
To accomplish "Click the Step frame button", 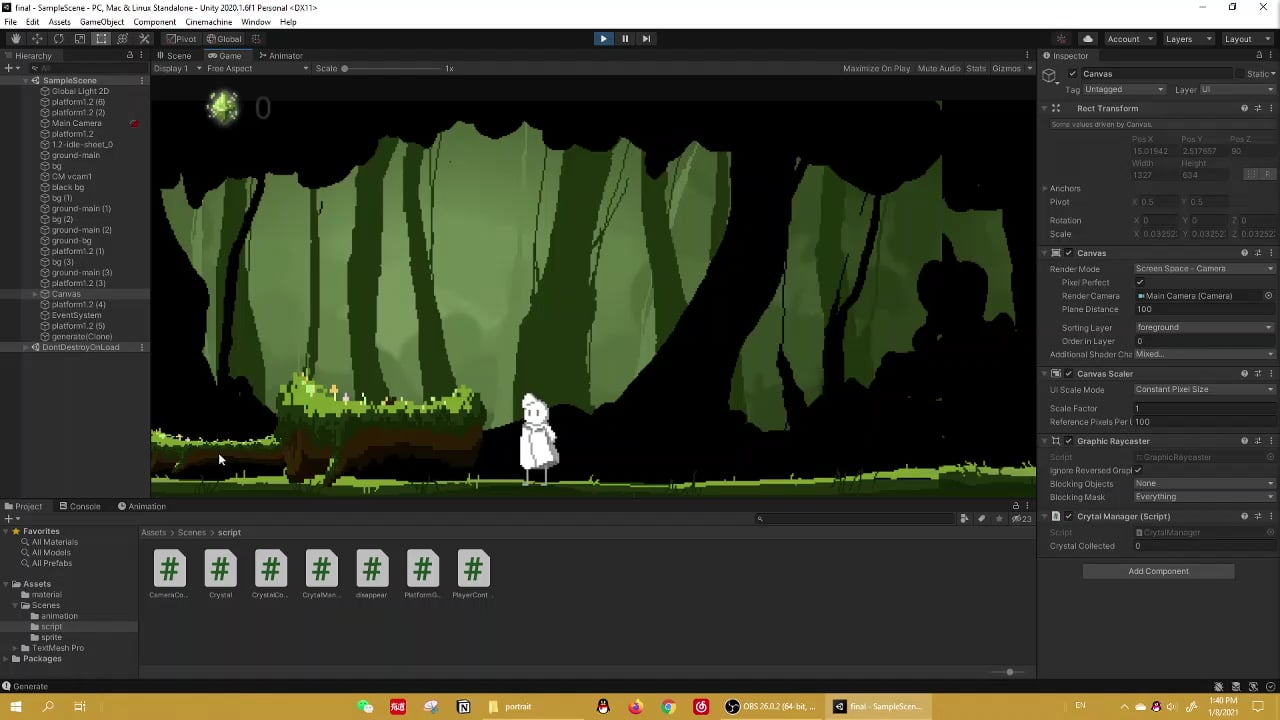I will pyautogui.click(x=646, y=39).
